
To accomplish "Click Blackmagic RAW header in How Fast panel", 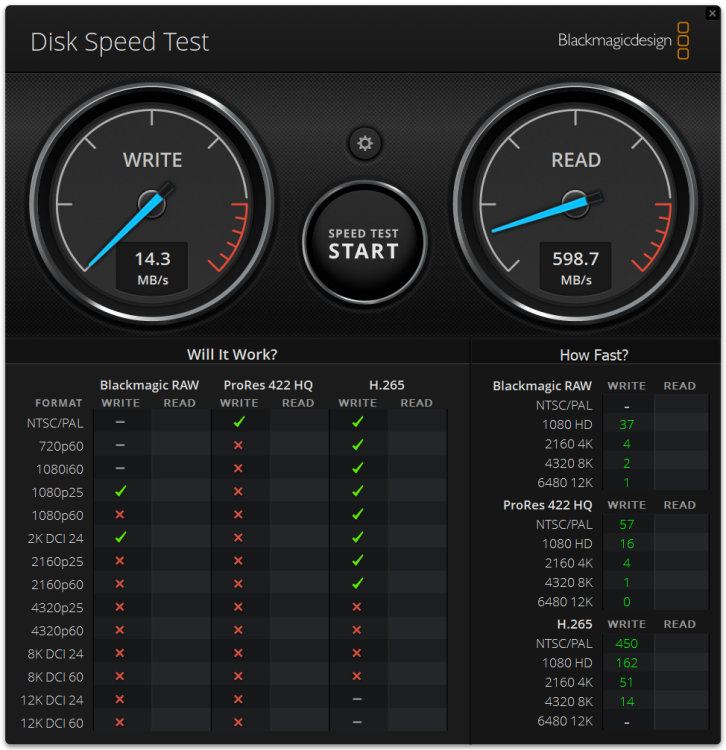I will (x=542, y=386).
